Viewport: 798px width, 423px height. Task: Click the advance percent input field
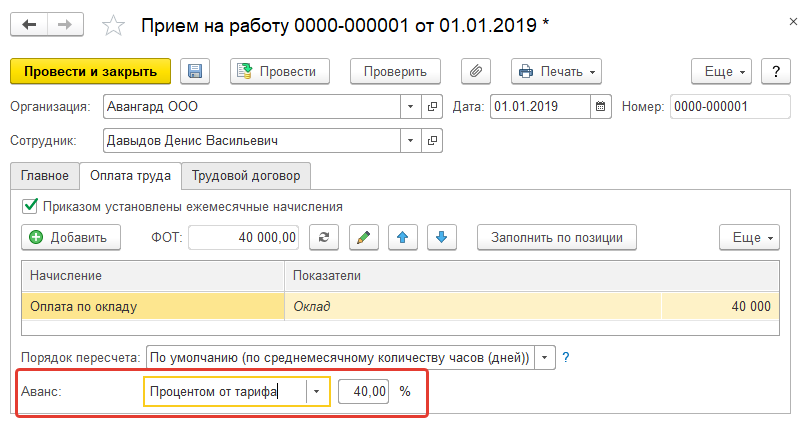364,392
